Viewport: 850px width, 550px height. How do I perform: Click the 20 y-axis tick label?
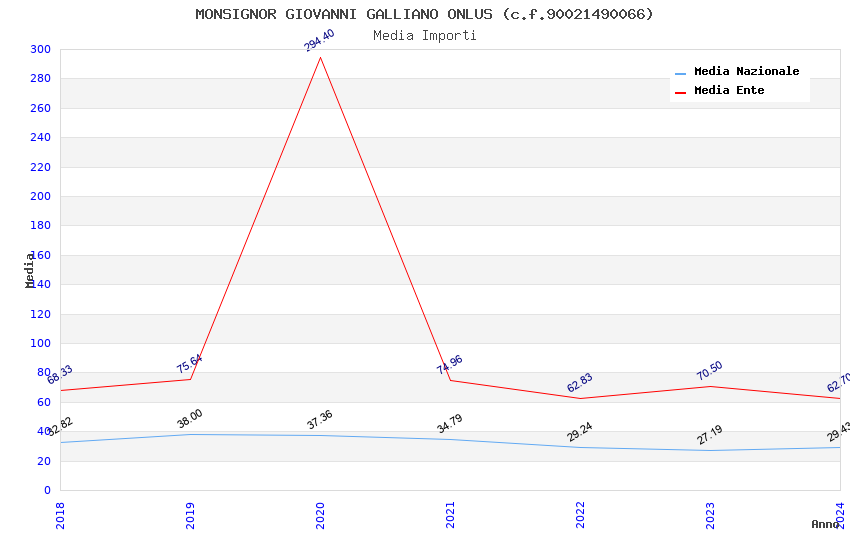click(x=44, y=461)
